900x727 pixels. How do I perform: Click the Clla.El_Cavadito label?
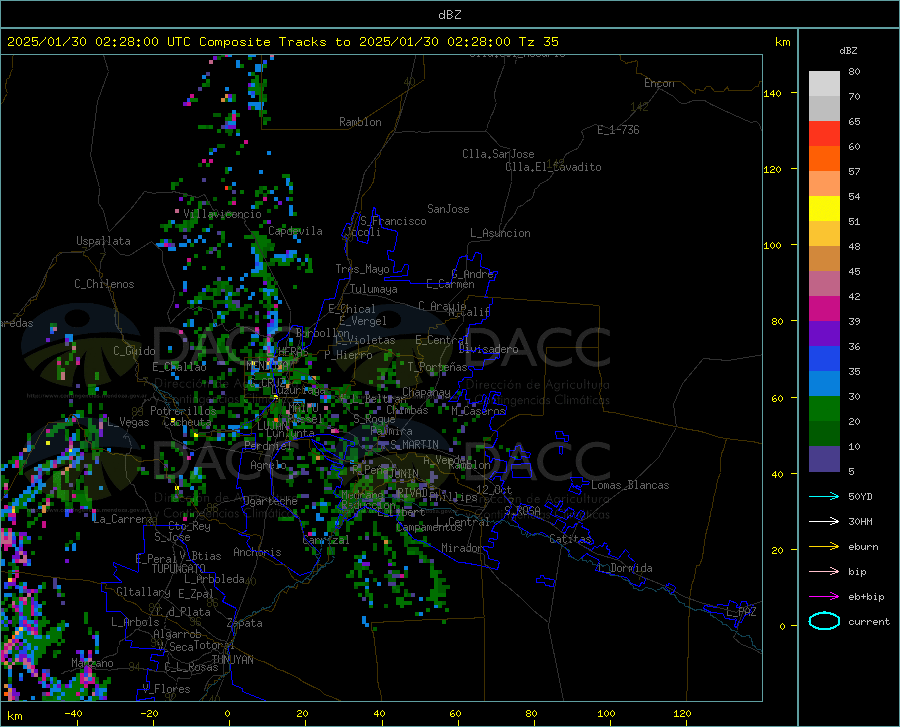click(x=553, y=167)
